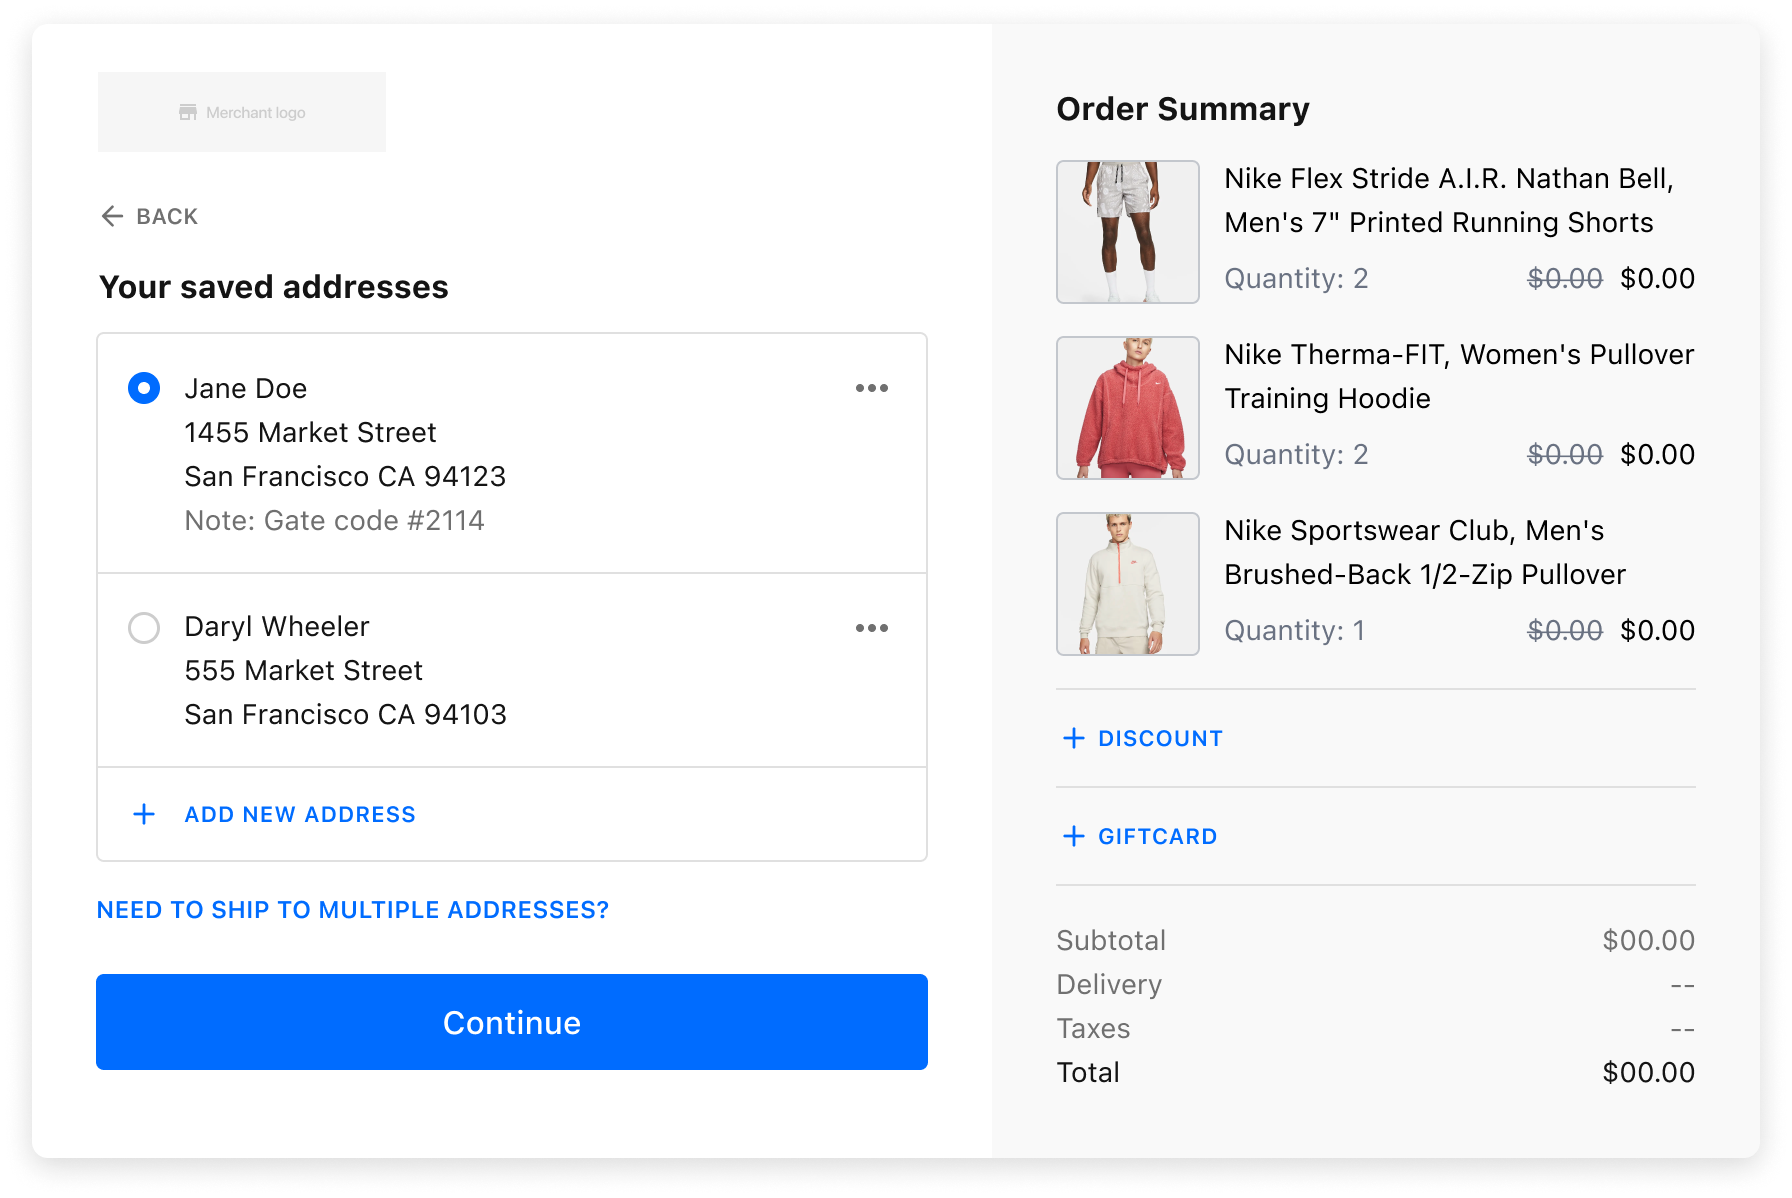Click the back arrow icon
The height and width of the screenshot is (1198, 1792).
click(x=112, y=216)
